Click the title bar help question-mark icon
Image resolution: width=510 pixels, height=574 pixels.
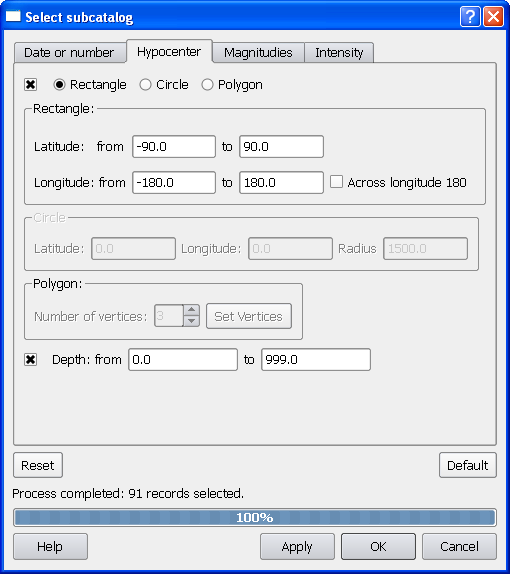[x=470, y=17]
